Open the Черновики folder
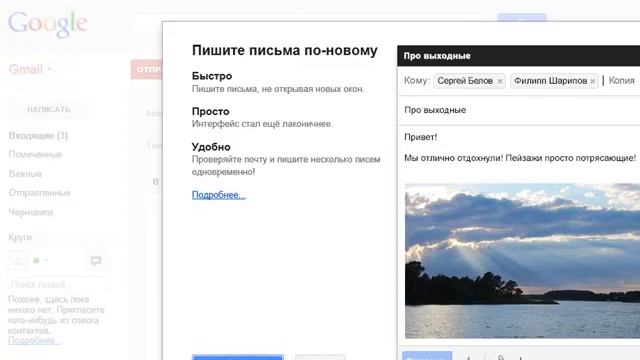The image size is (640, 360). (x=31, y=212)
